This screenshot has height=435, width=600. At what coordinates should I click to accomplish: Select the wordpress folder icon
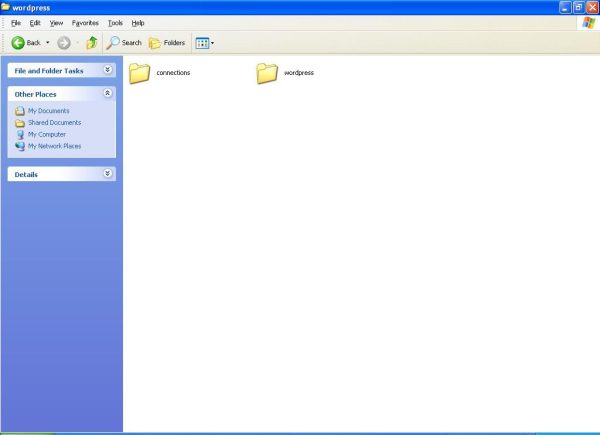point(267,73)
